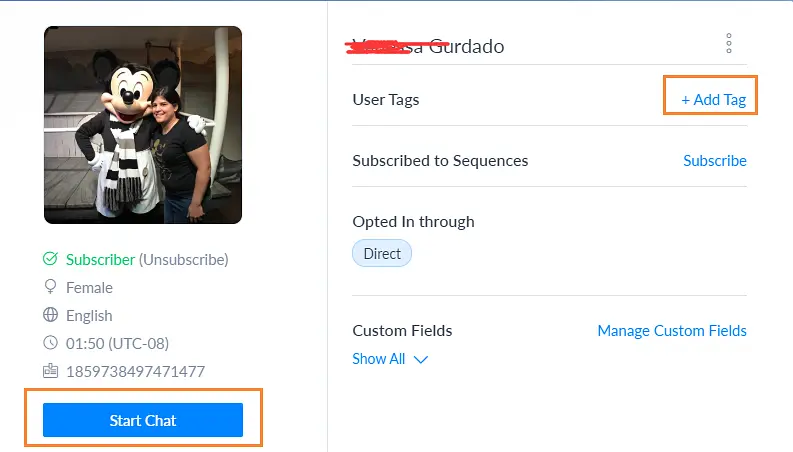The height and width of the screenshot is (452, 793).
Task: Click the Show All link
Action: pos(379,359)
